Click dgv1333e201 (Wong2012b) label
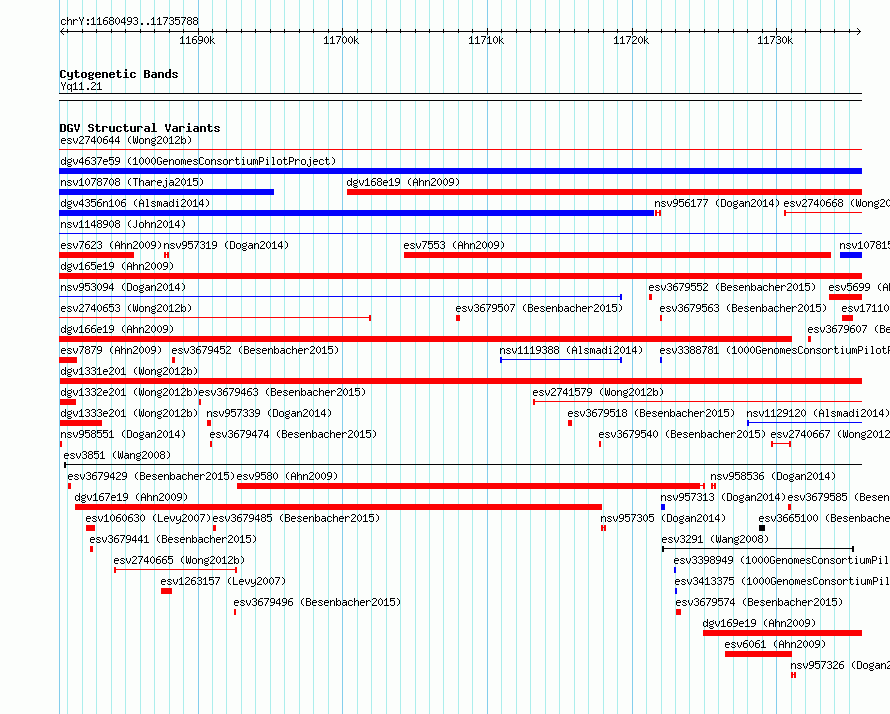This screenshot has width=890, height=714. (129, 413)
